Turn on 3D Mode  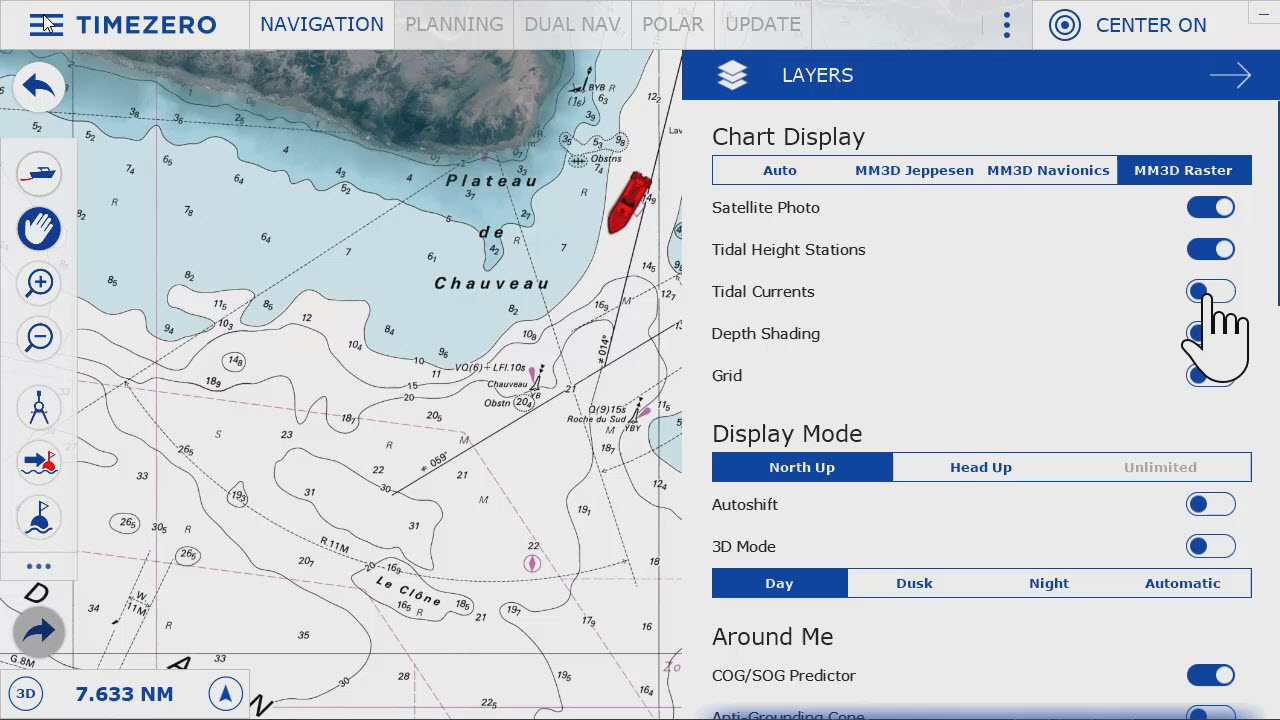[x=1211, y=546]
